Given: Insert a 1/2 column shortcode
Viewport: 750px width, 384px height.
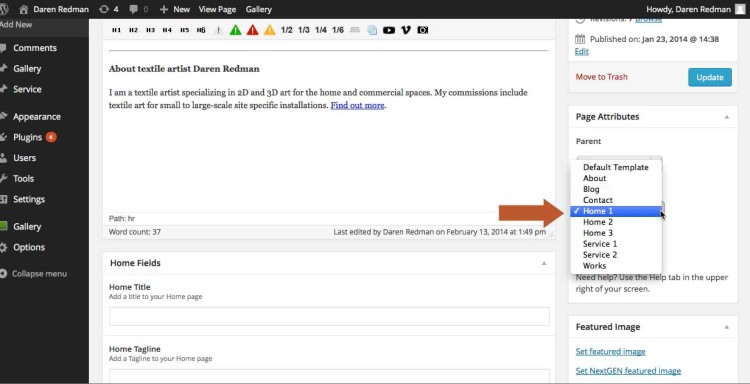Looking at the screenshot, I should (x=287, y=30).
